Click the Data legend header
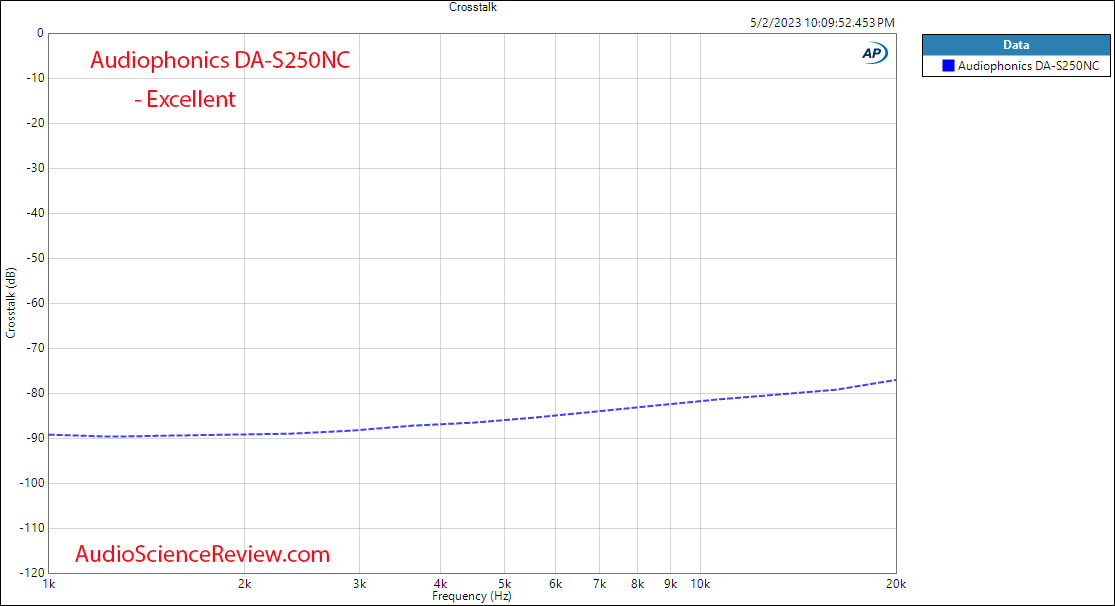The image size is (1115, 606). tap(1016, 45)
